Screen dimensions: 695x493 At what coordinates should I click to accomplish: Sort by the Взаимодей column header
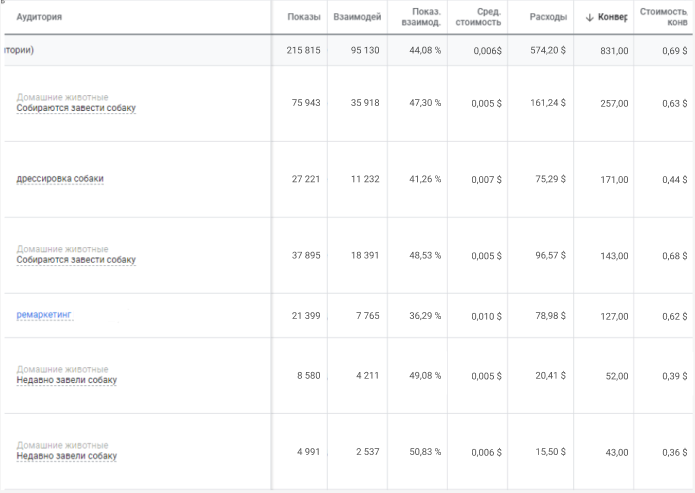(x=357, y=17)
